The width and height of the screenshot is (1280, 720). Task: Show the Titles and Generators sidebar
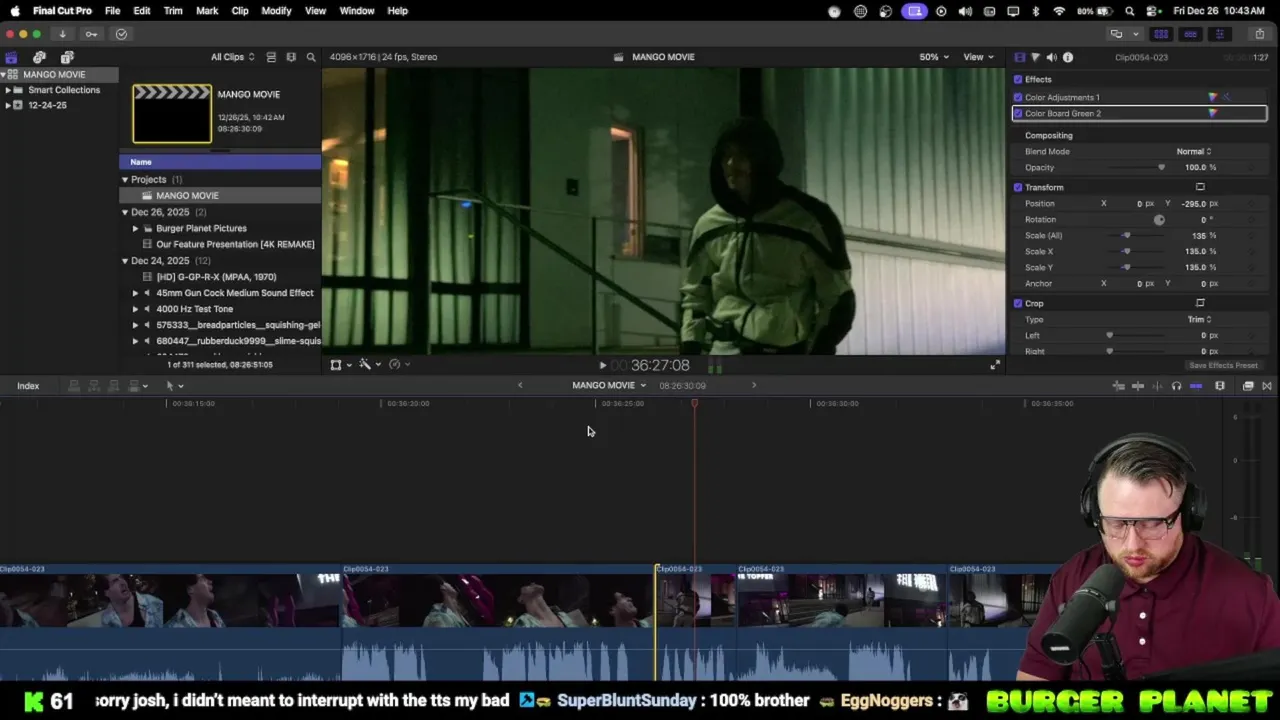click(x=67, y=57)
